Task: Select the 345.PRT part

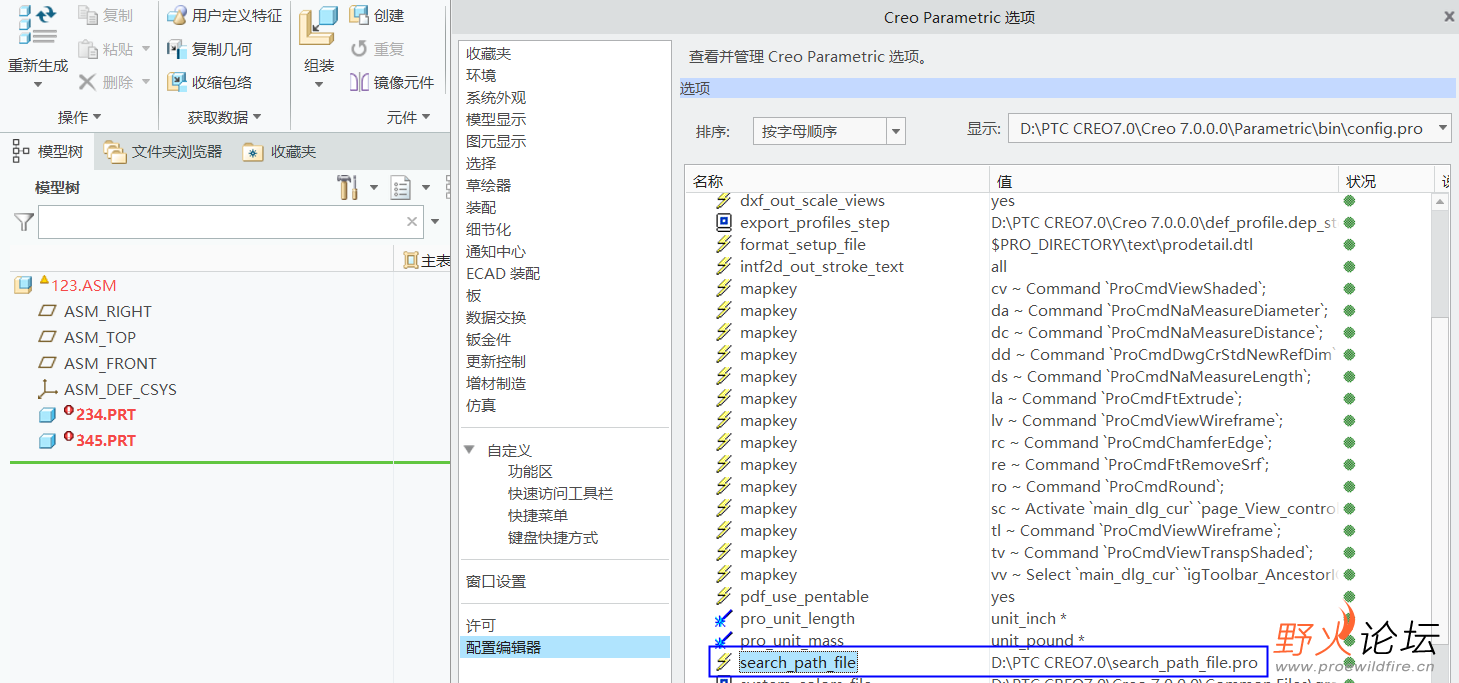Action: 105,440
